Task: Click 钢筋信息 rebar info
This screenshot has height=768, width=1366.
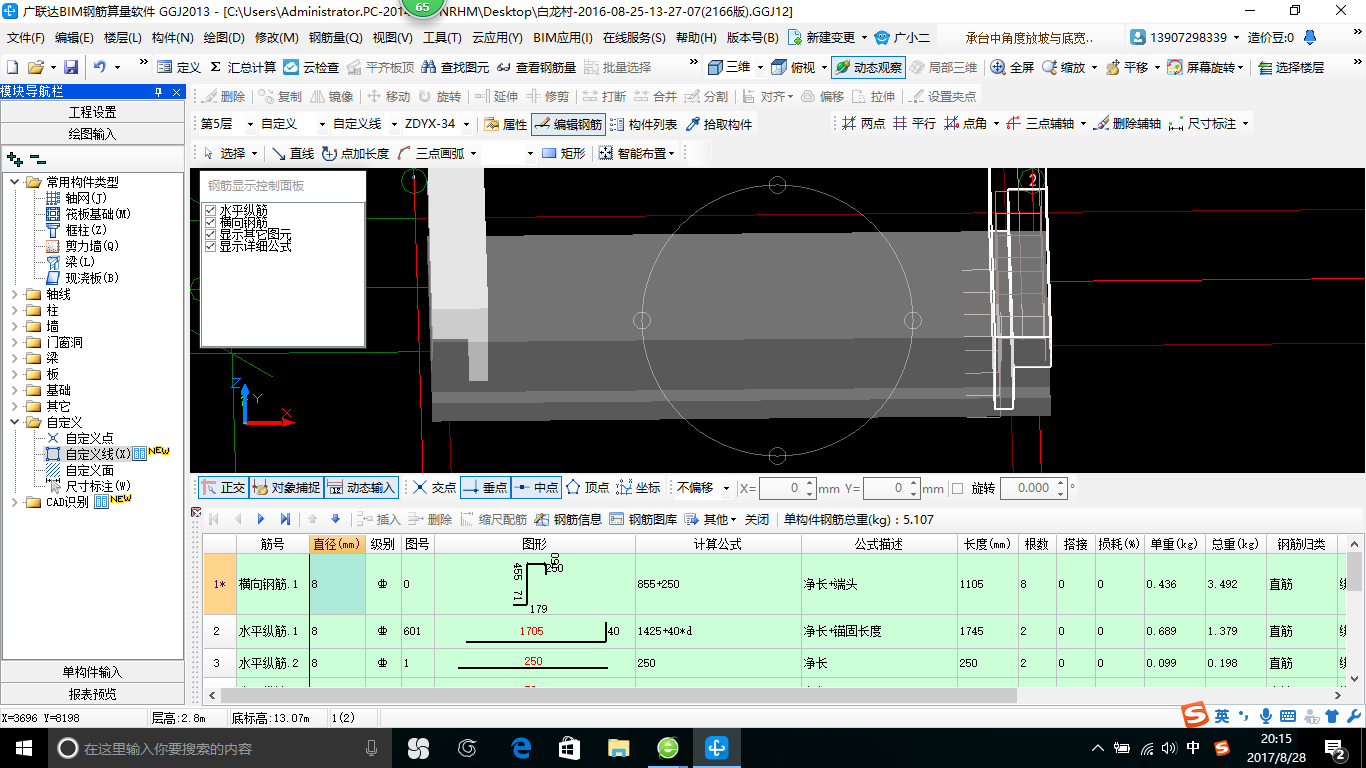Action: pyautogui.click(x=568, y=520)
